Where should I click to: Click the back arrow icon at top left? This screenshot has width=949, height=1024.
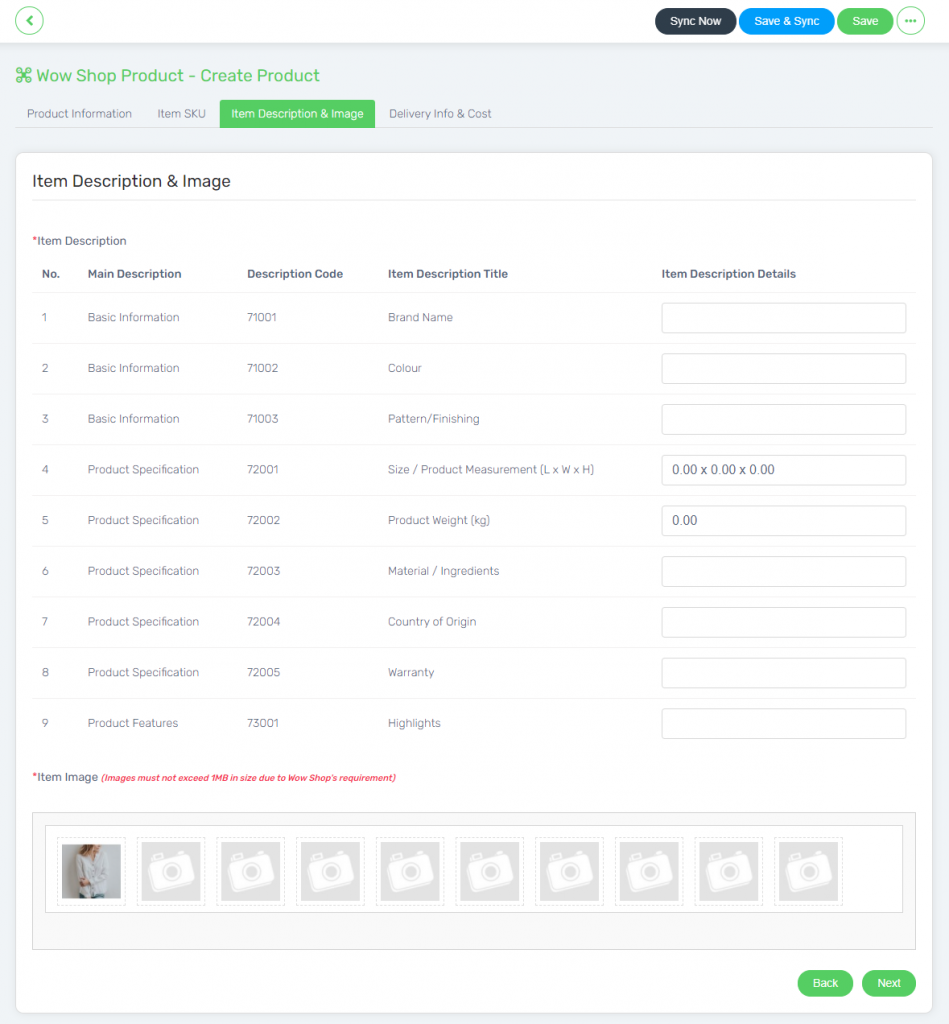pyautogui.click(x=29, y=20)
